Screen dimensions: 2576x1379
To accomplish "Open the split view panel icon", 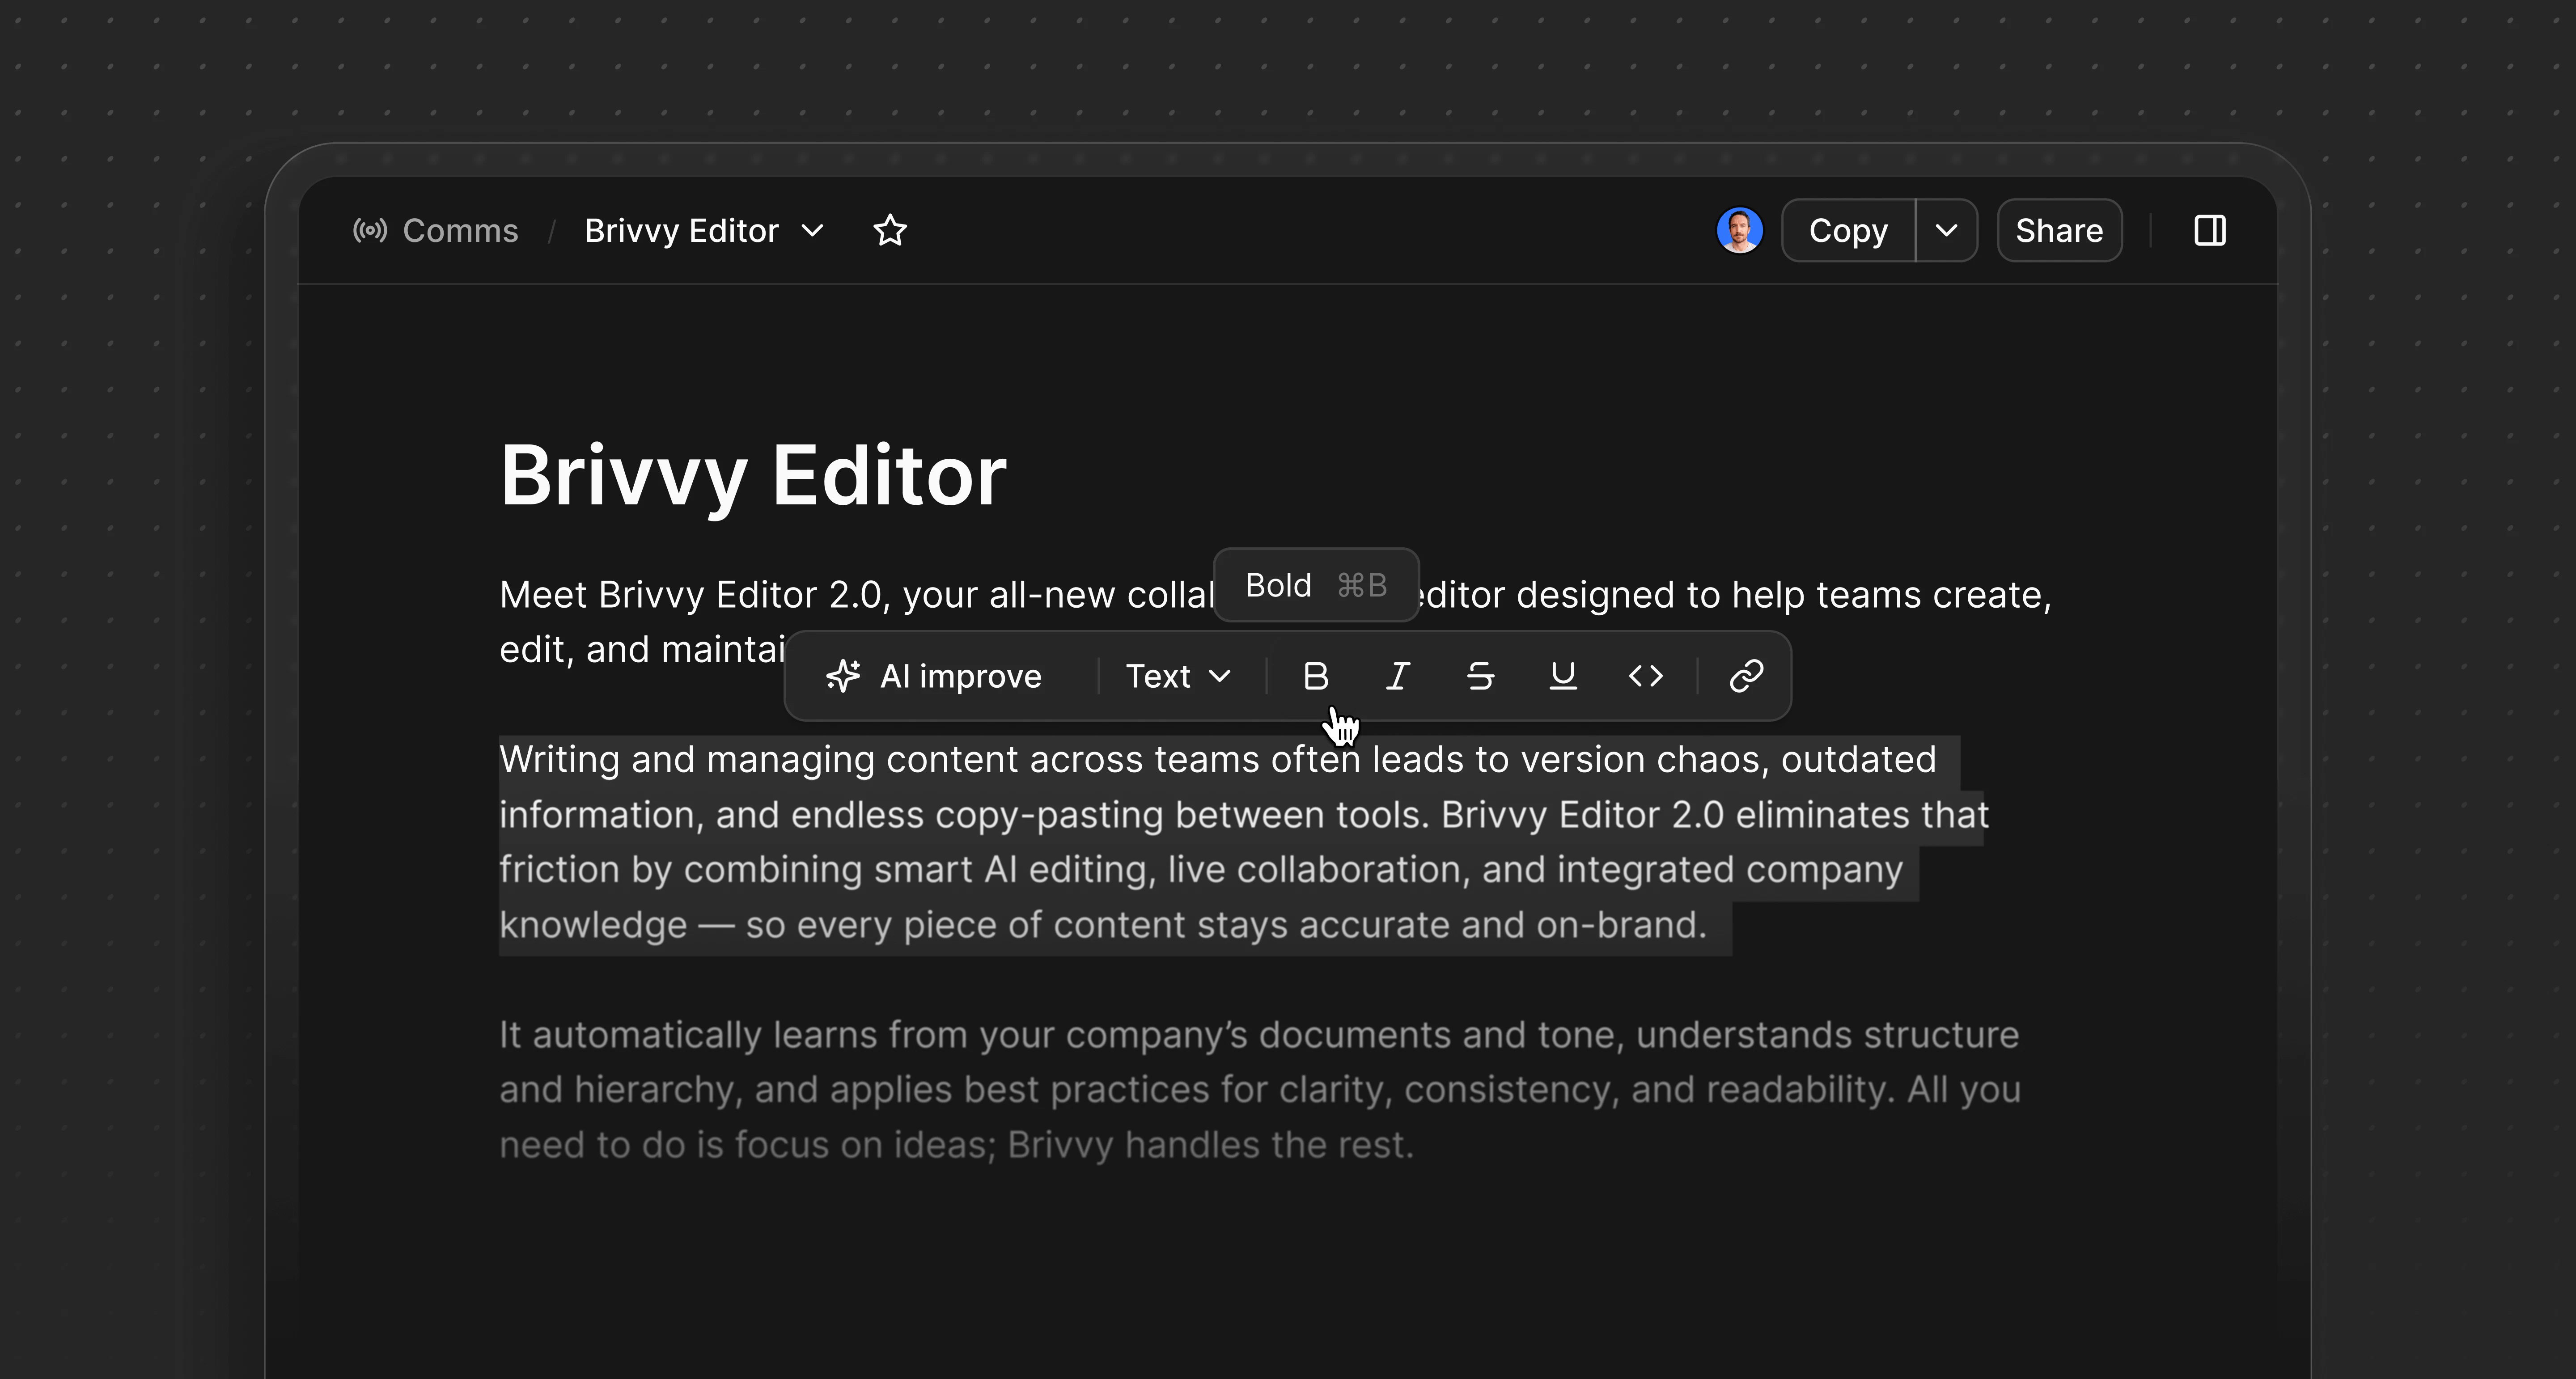I will click(x=2211, y=230).
